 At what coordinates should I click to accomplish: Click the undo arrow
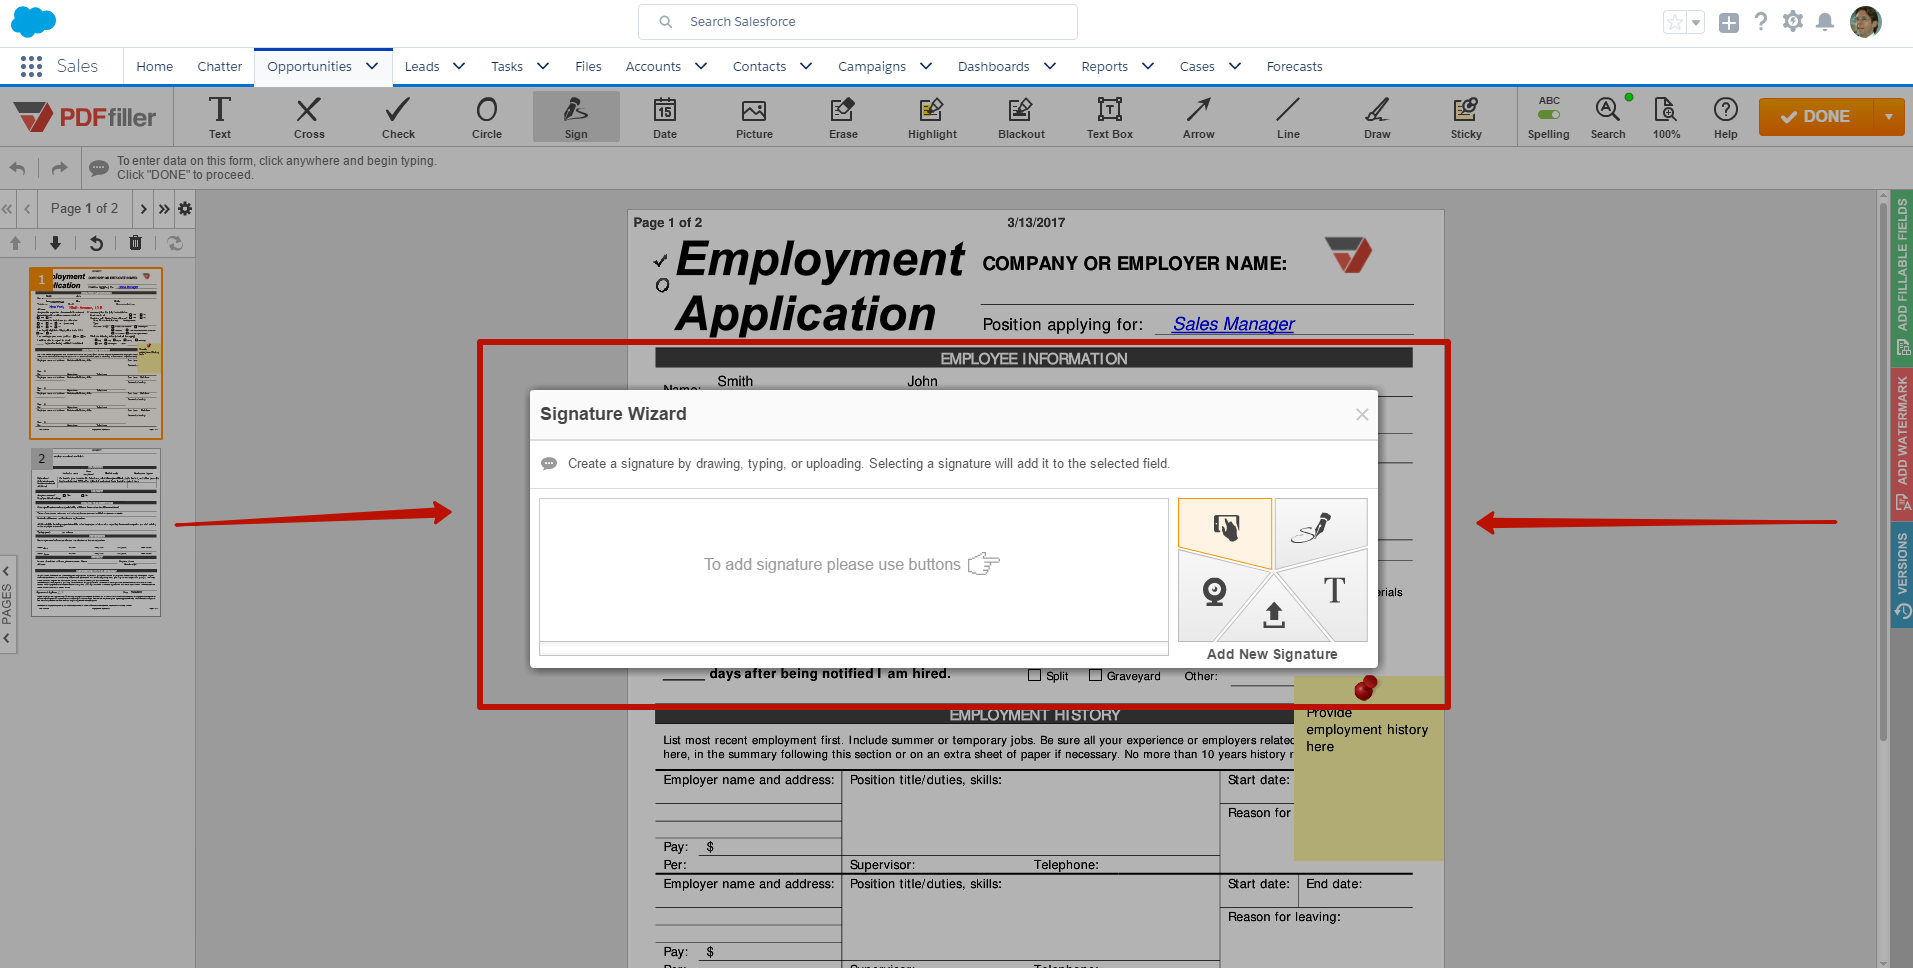pyautogui.click(x=17, y=168)
